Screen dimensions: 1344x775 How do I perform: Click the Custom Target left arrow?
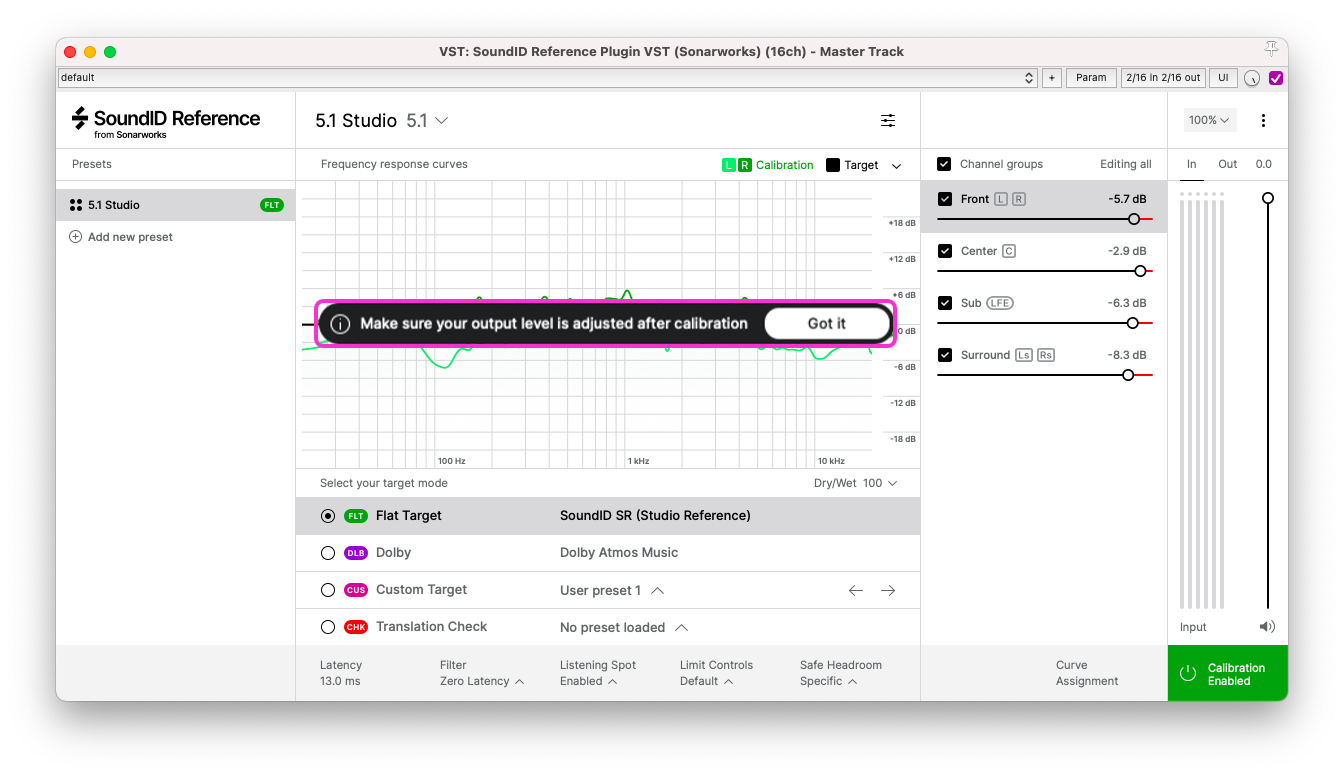point(855,590)
